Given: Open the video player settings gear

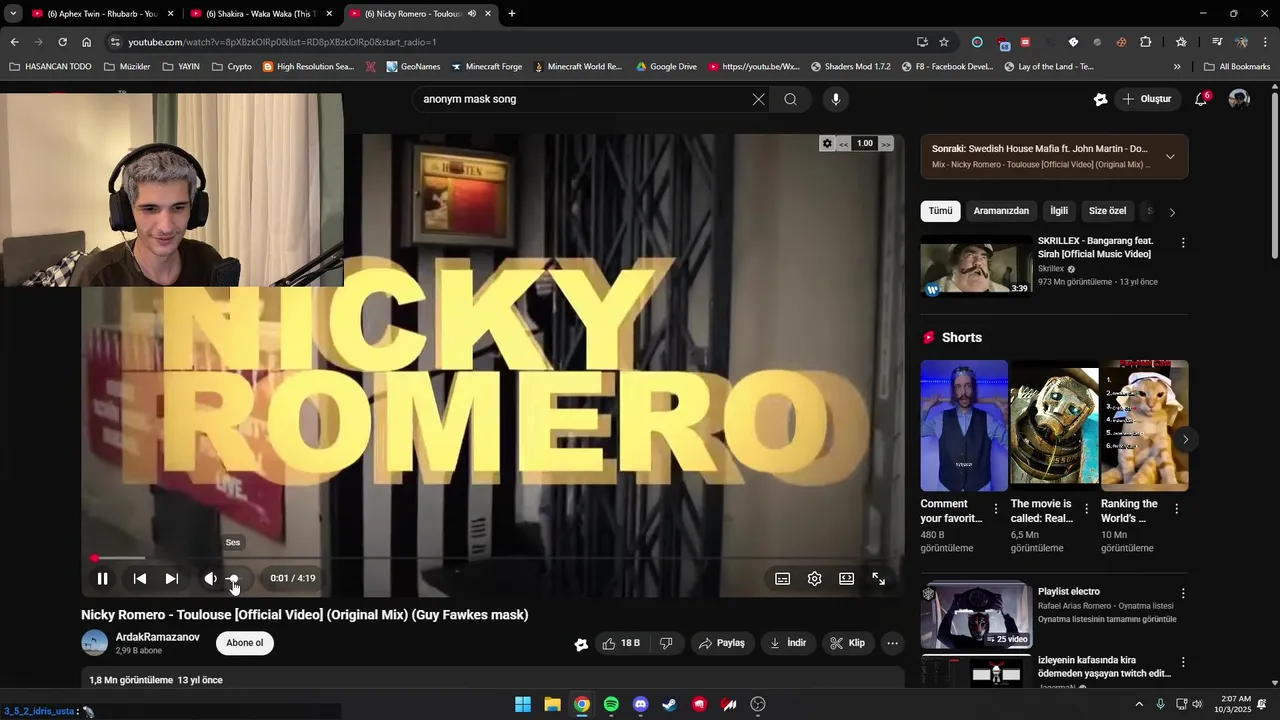Looking at the screenshot, I should (x=815, y=578).
